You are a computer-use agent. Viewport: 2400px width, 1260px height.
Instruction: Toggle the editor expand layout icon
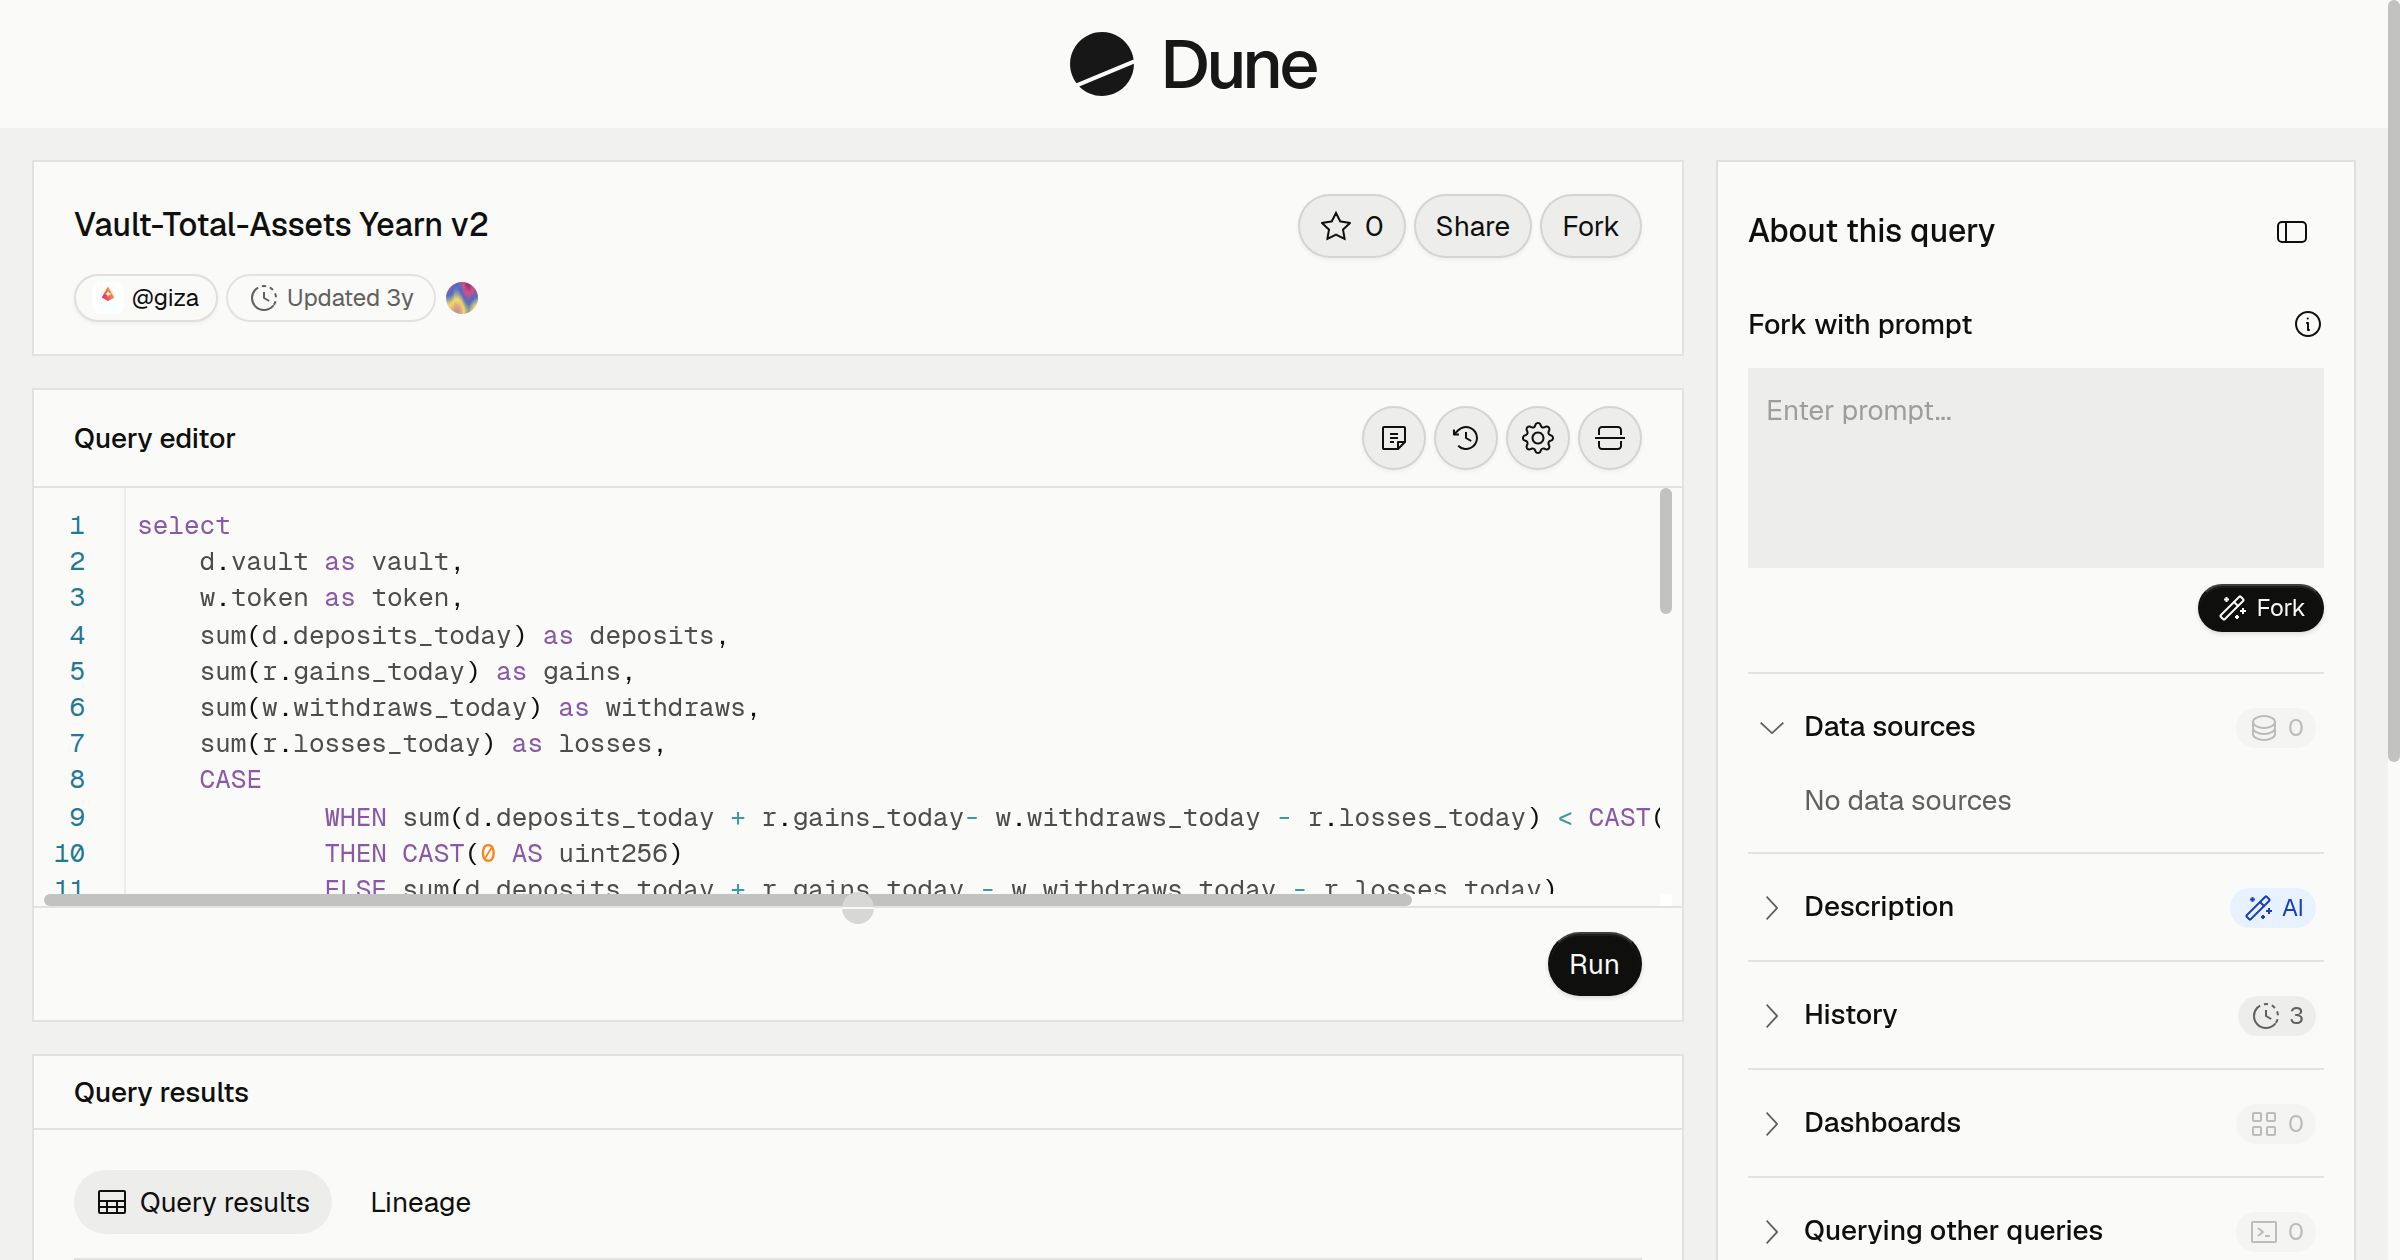[1610, 438]
